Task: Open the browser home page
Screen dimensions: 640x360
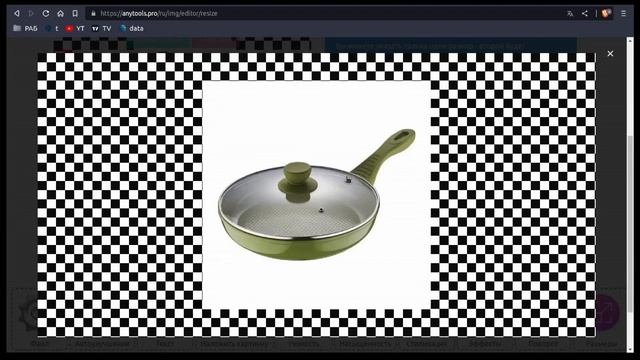Action: point(60,13)
